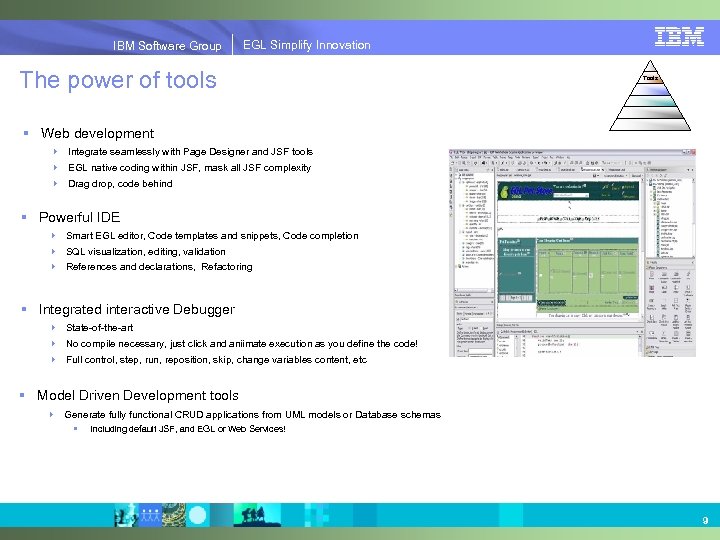Click the 'No compile necessary' bullet line
Viewport: 720px width, 540px height.
(x=242, y=343)
